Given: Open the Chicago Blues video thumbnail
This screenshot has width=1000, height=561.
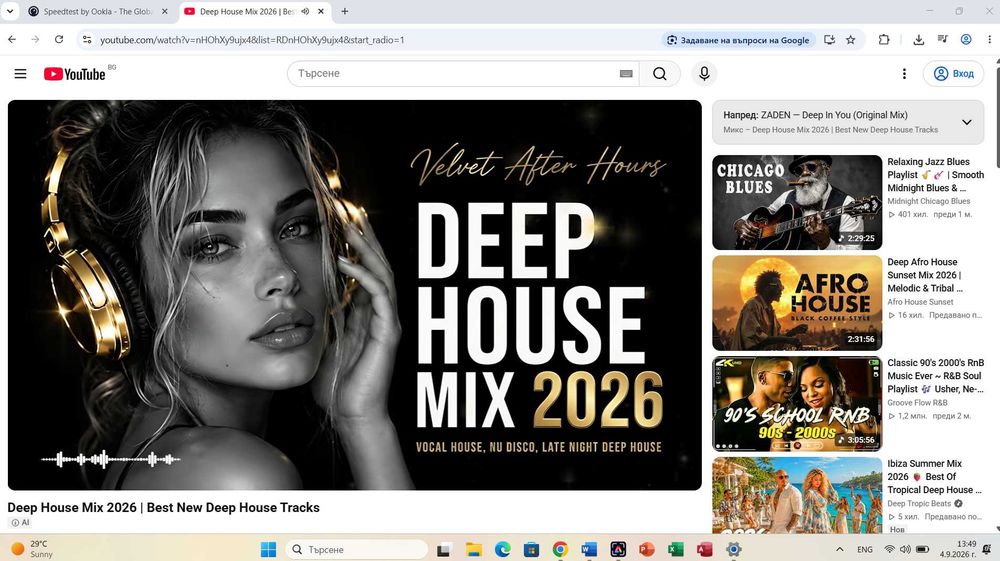Looking at the screenshot, I should [x=797, y=202].
